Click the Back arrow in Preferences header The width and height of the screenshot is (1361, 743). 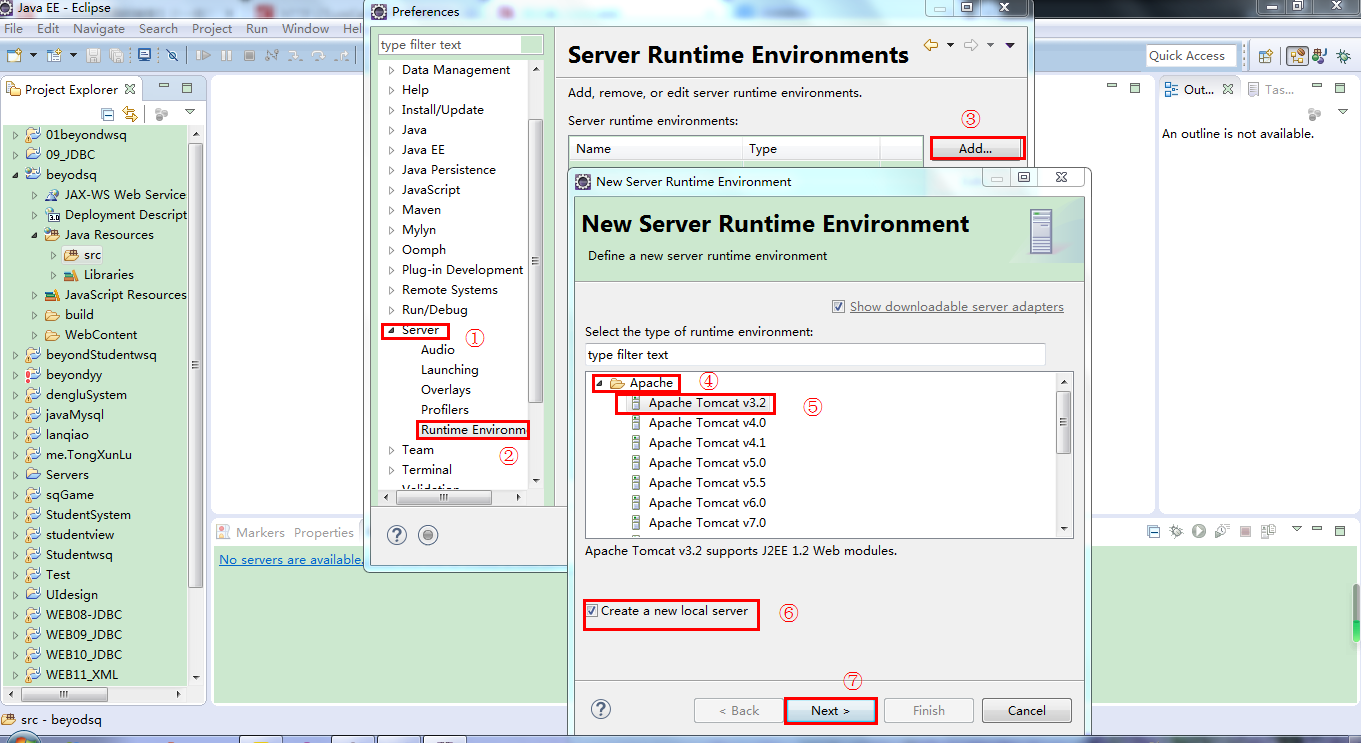931,45
